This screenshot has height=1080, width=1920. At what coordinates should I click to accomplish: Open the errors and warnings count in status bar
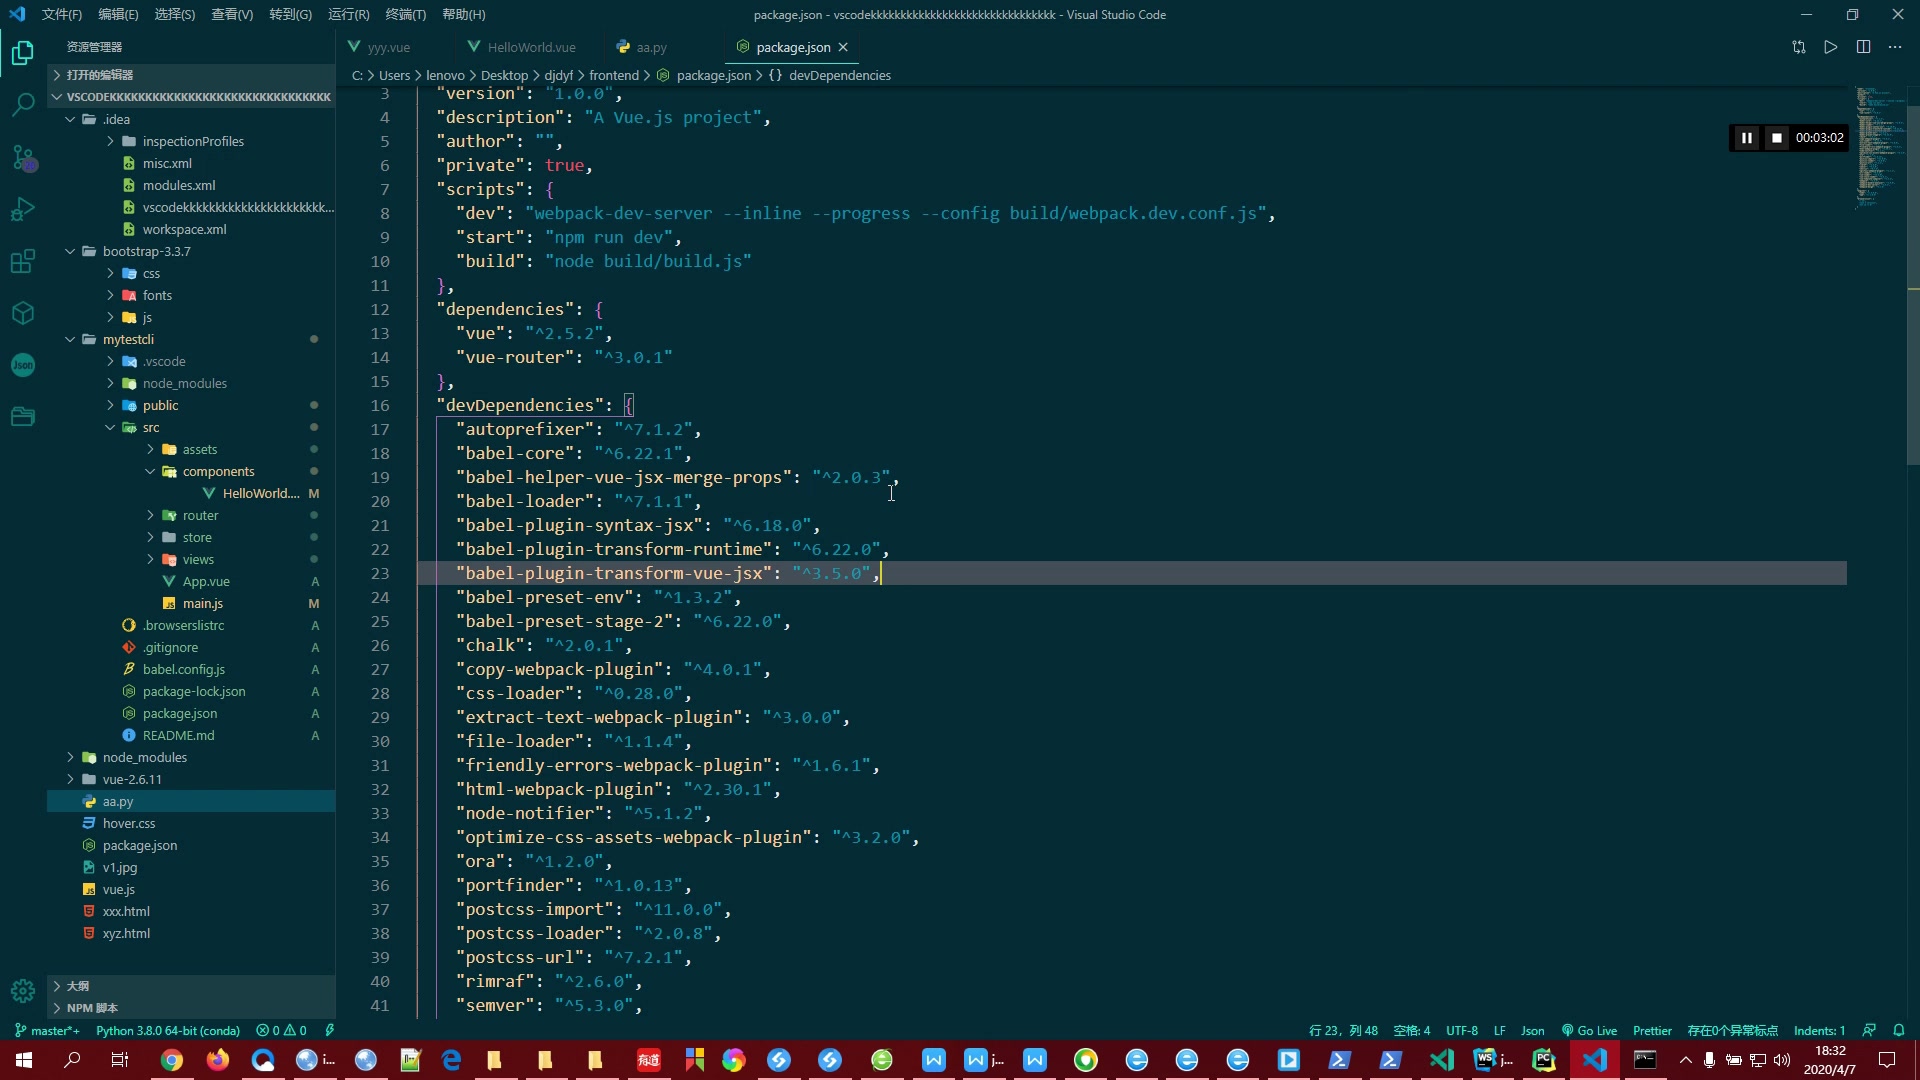pos(281,1031)
